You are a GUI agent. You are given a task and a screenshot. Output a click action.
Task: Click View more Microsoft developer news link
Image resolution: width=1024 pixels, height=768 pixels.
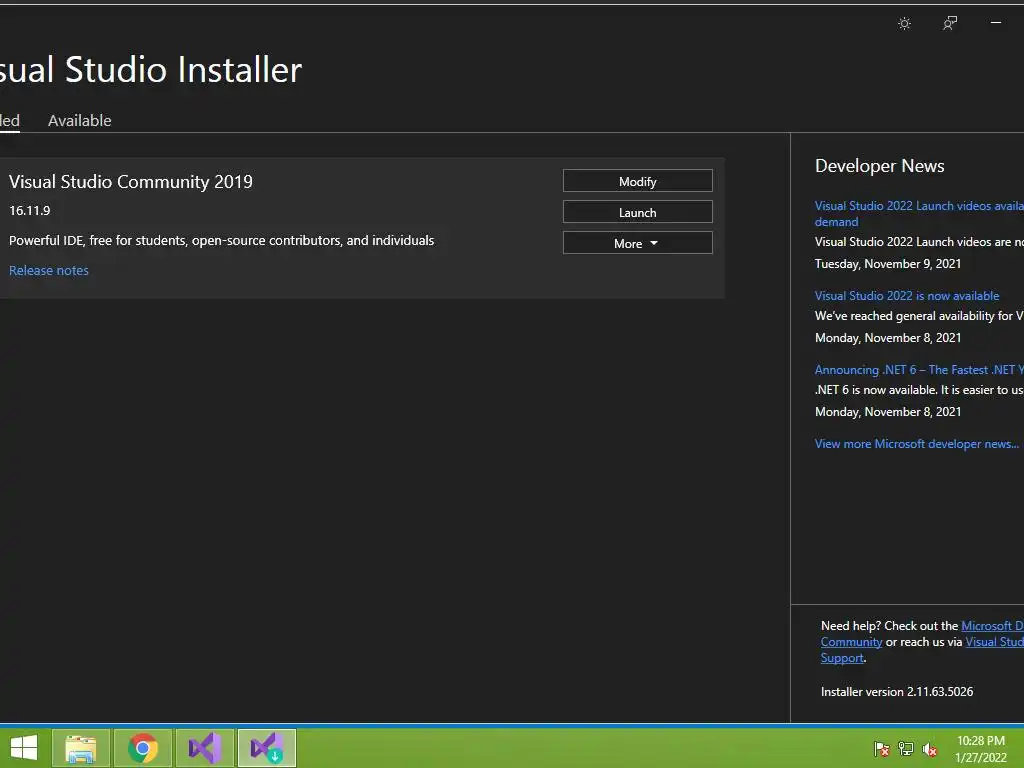coord(917,443)
